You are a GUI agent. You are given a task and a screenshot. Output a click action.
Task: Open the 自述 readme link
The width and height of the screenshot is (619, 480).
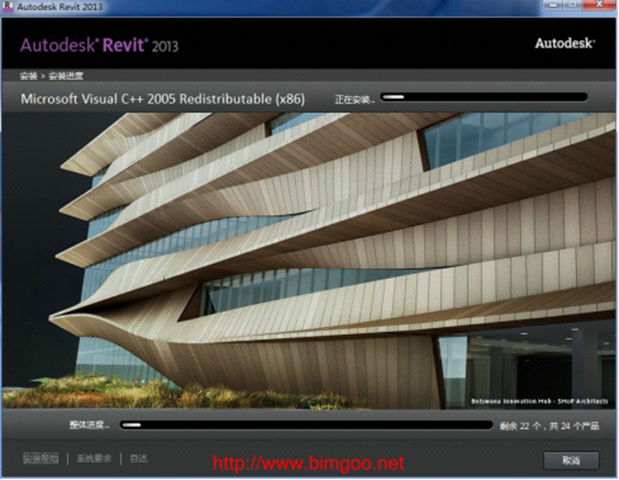coord(139,458)
